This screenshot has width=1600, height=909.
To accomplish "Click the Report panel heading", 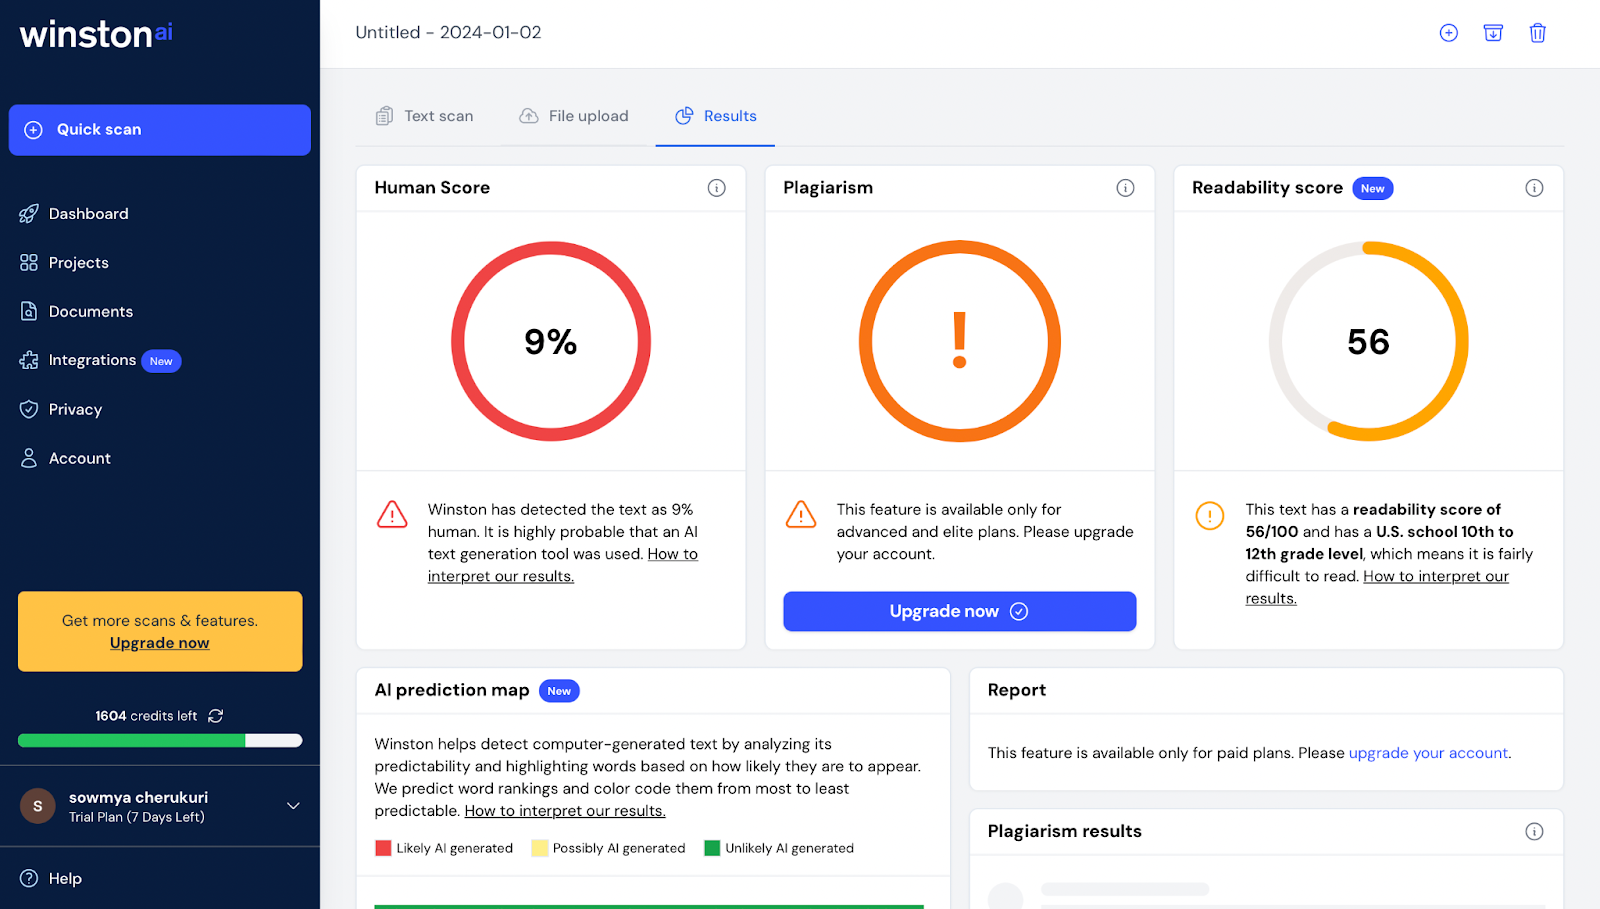I will pyautogui.click(x=1017, y=690).
